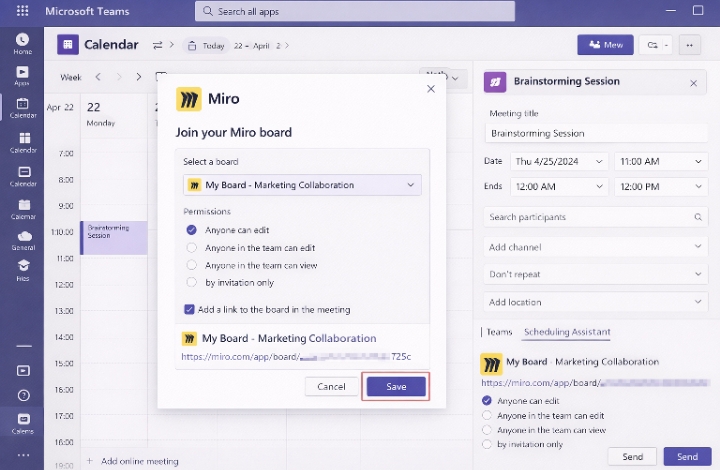Close the Brainstorming Session panel
This screenshot has height=470, width=720.
[x=693, y=83]
